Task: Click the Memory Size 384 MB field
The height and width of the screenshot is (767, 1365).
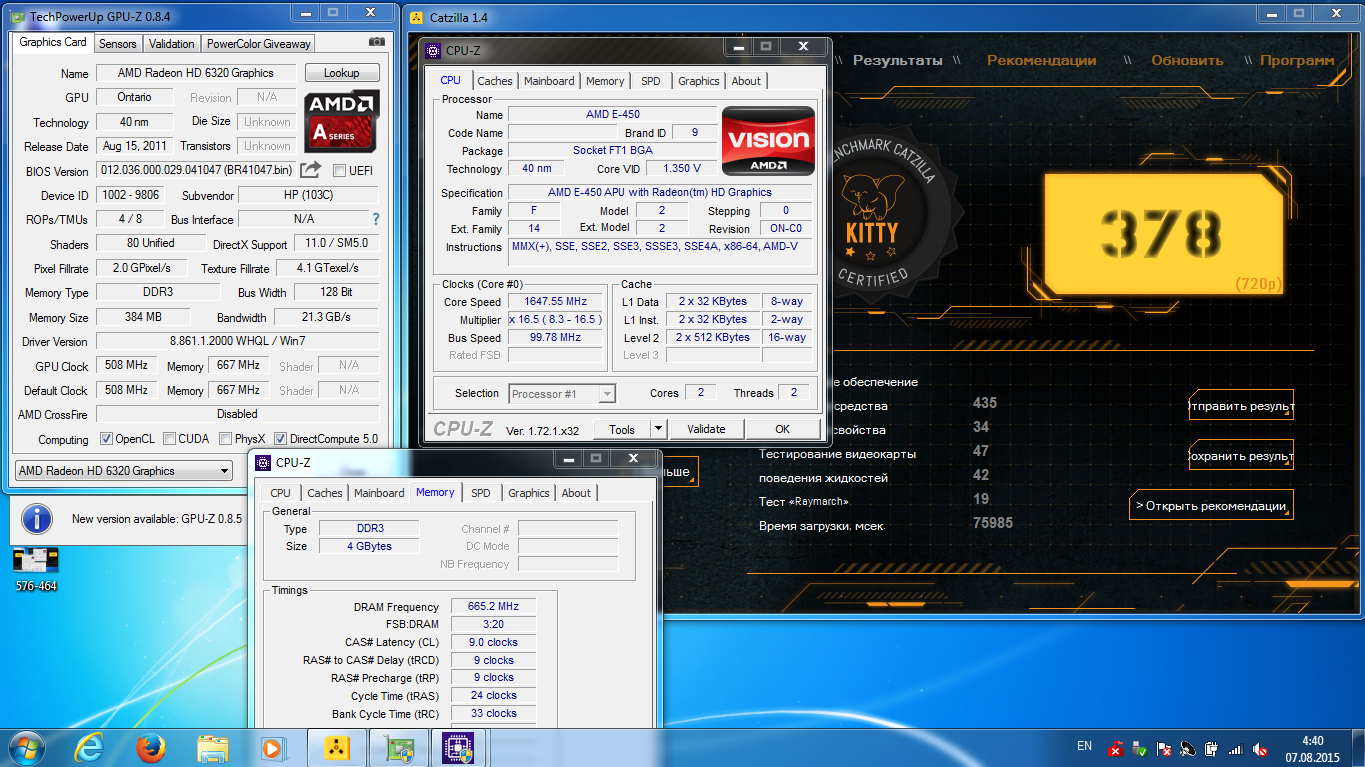Action: pyautogui.click(x=144, y=317)
